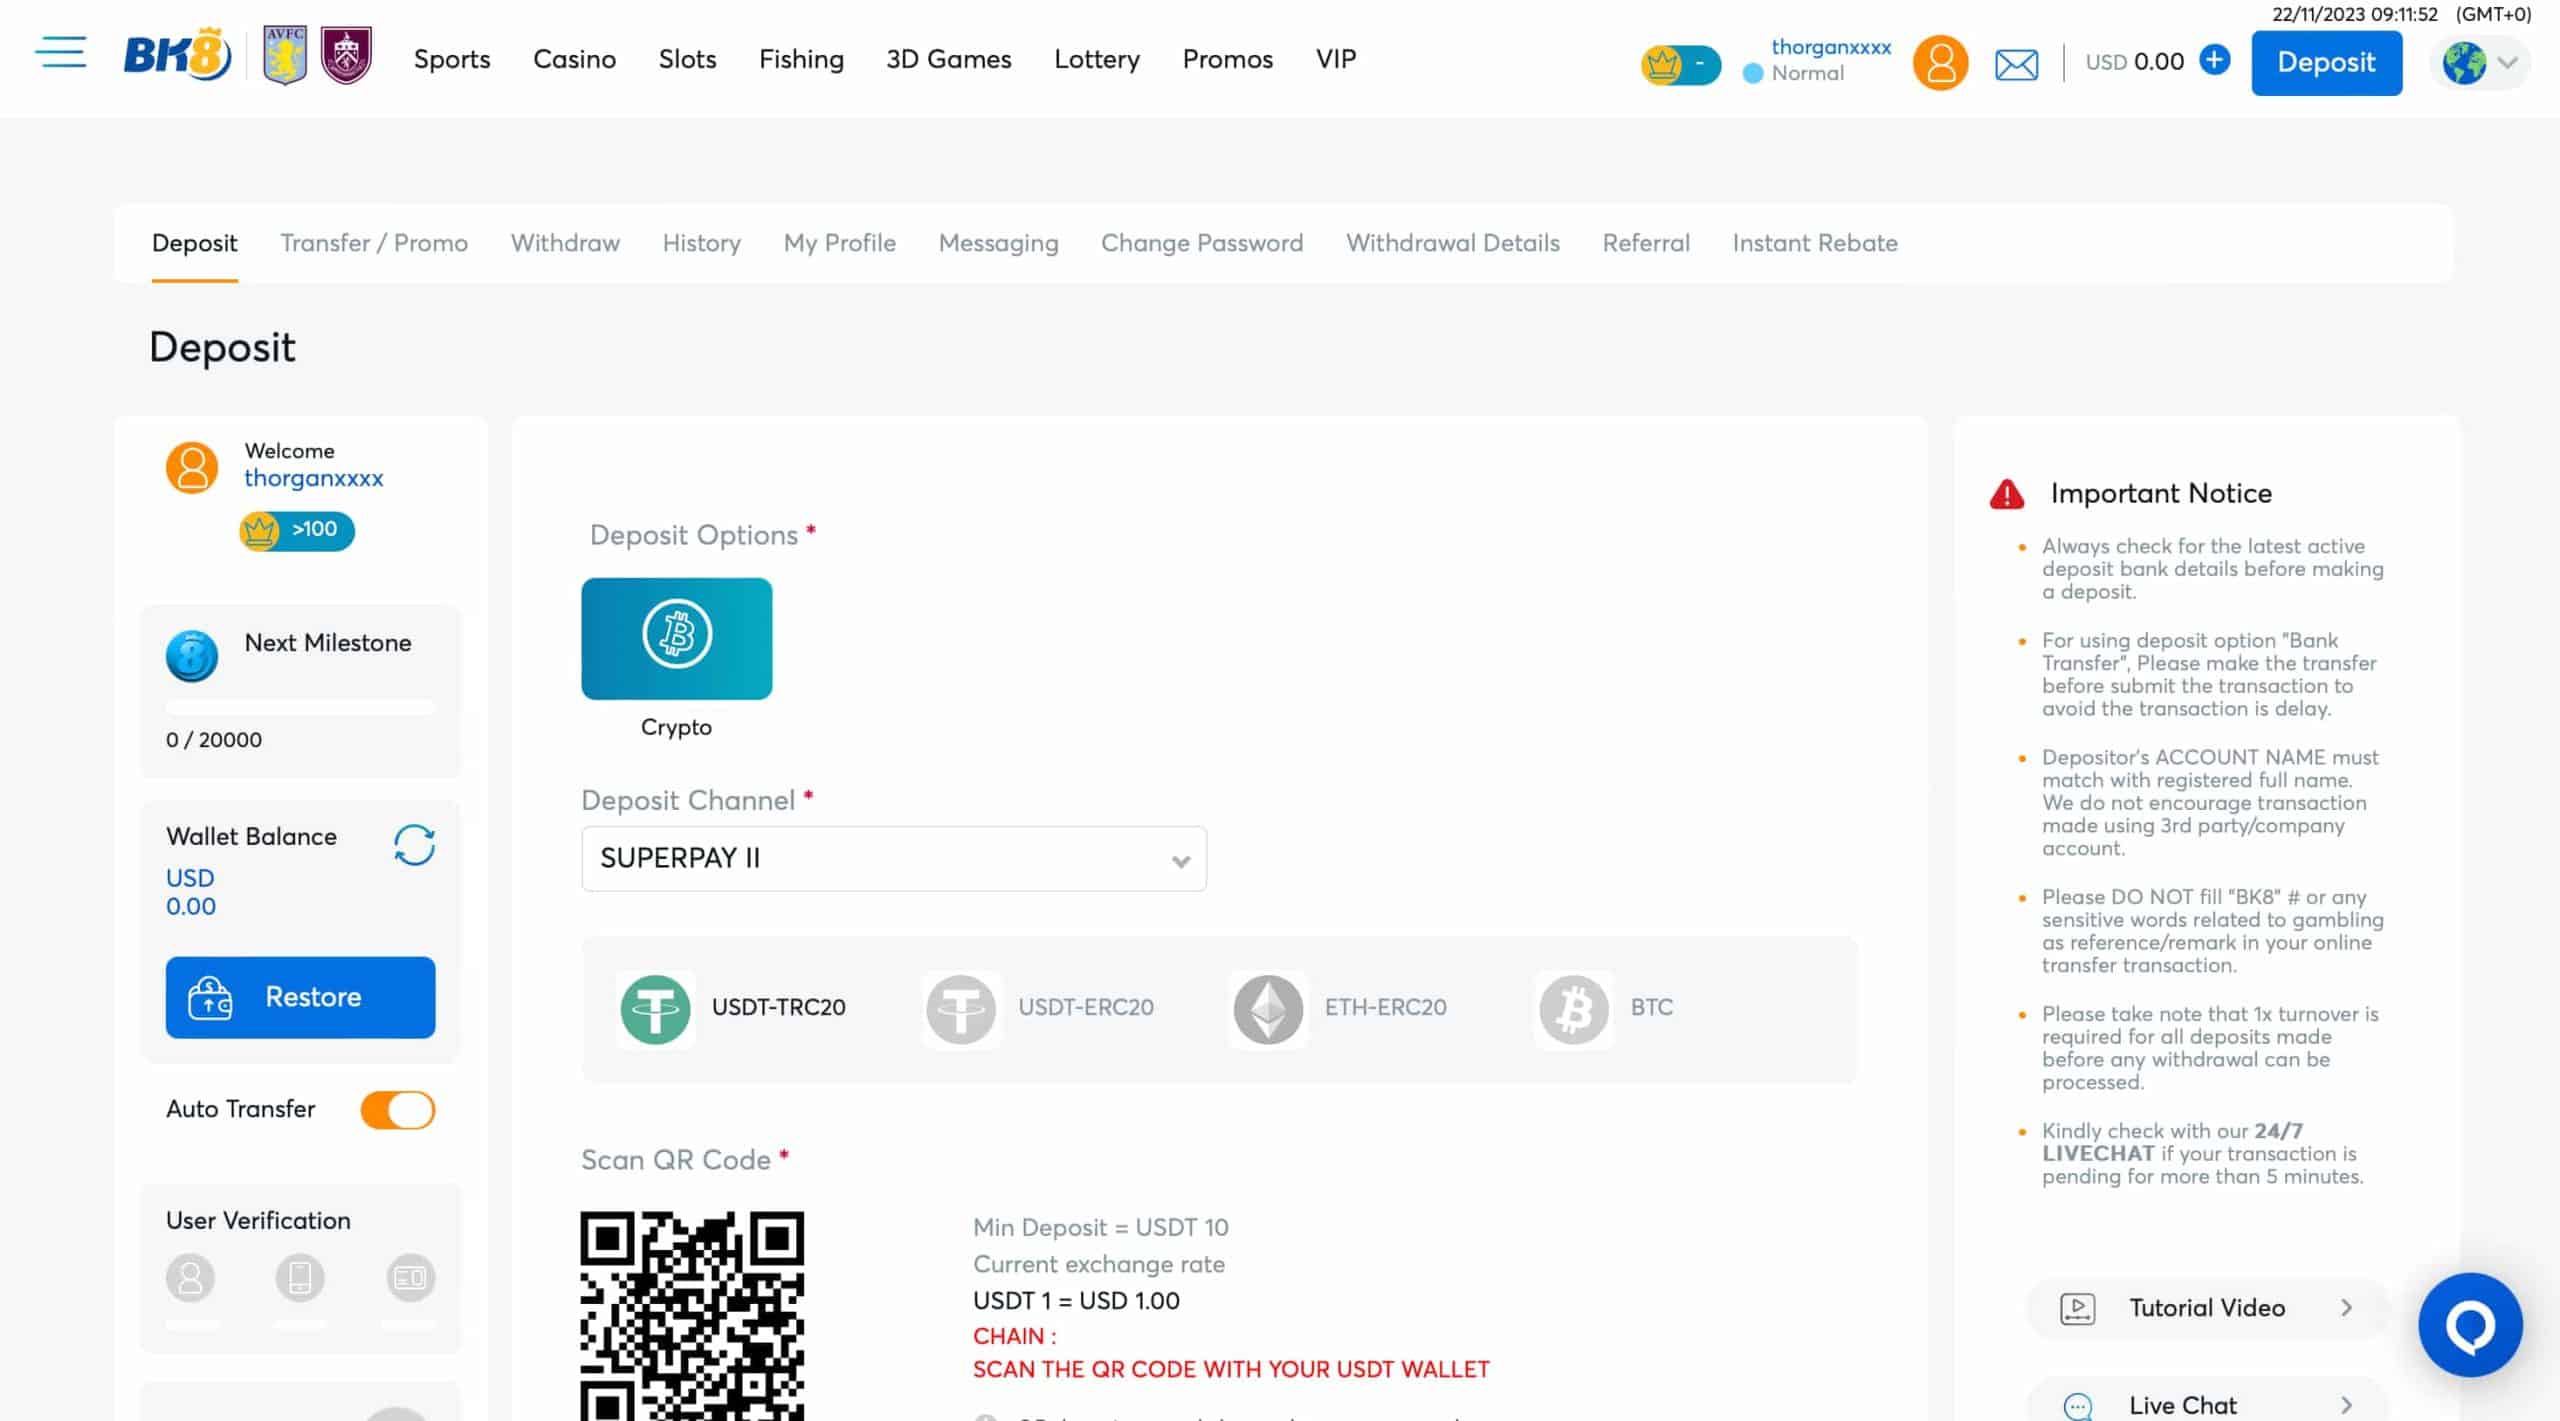
Task: Click the Aston Villa AVFC crest
Action: click(285, 55)
